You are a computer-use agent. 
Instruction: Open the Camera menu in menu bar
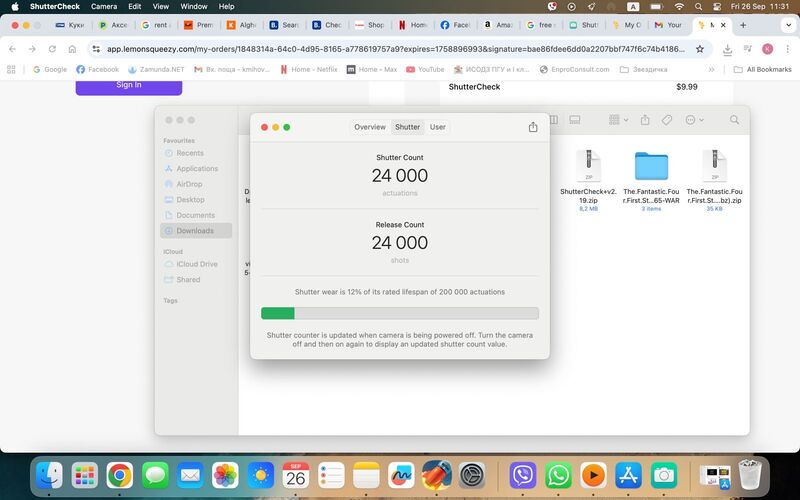(104, 6)
